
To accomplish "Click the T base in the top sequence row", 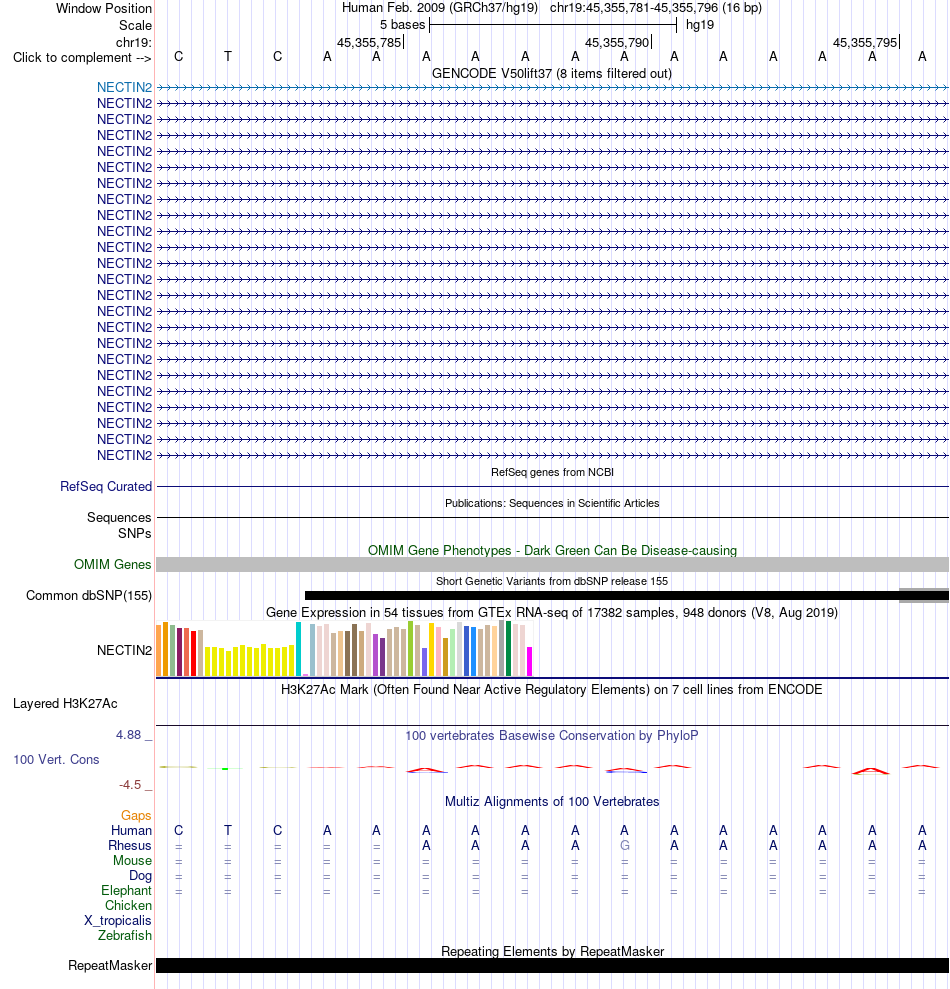I will point(228,57).
